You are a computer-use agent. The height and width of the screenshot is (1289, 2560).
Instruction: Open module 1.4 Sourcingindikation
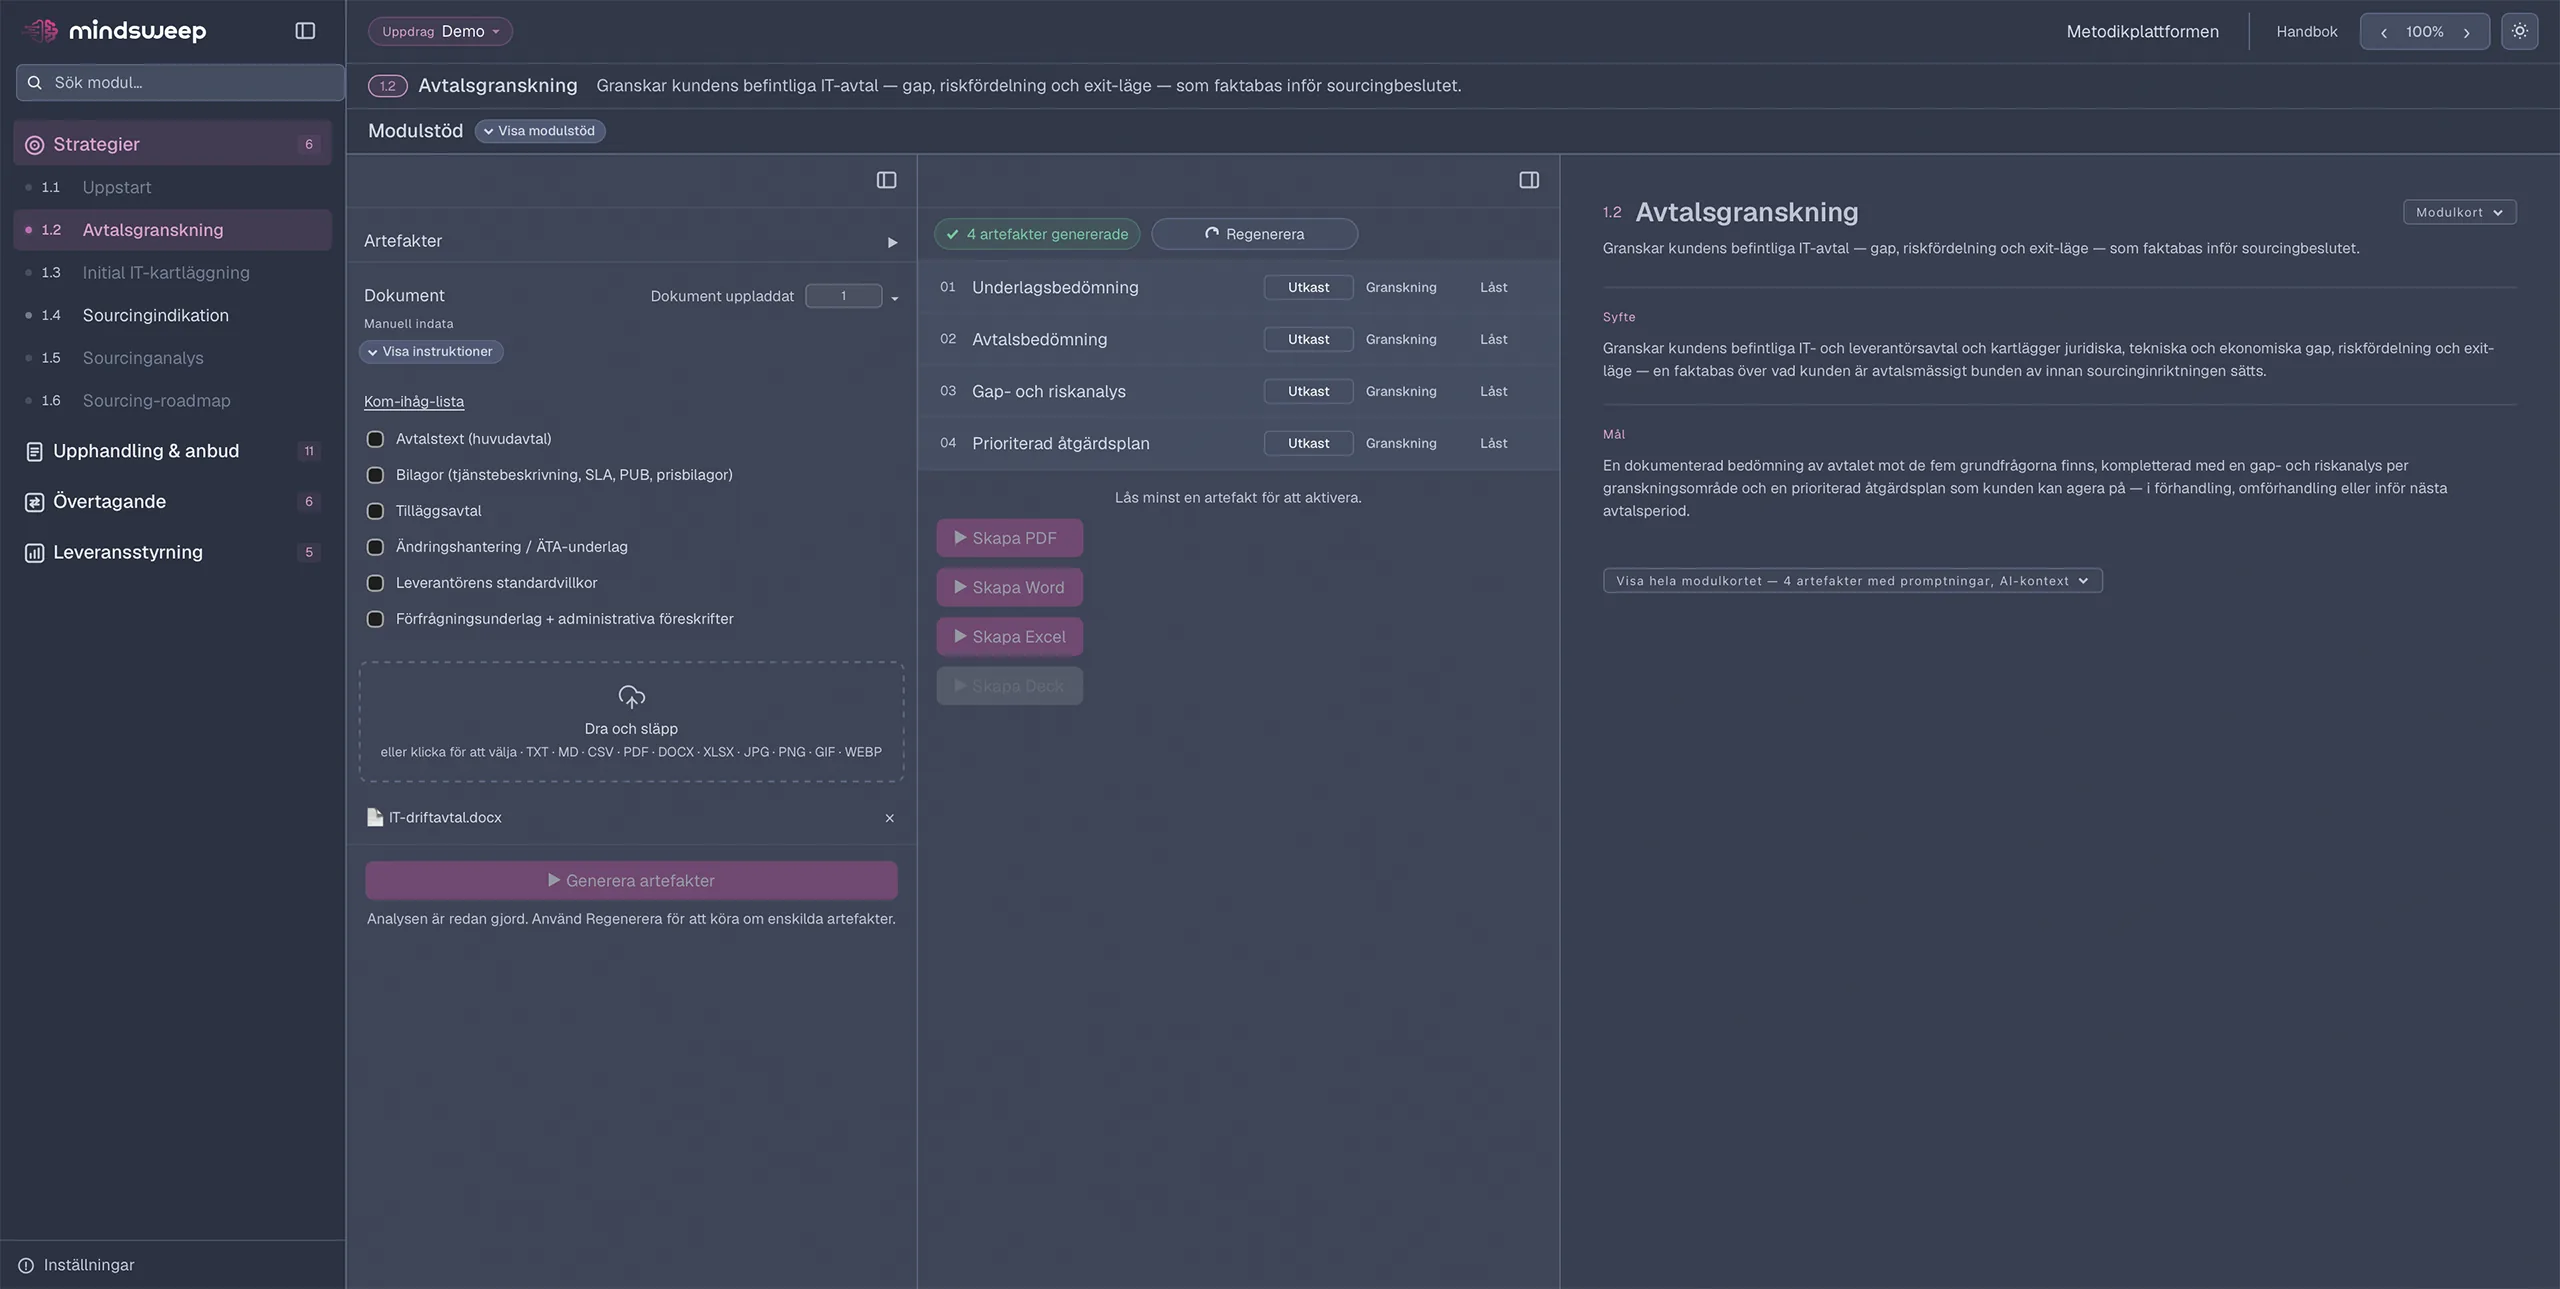(172, 315)
